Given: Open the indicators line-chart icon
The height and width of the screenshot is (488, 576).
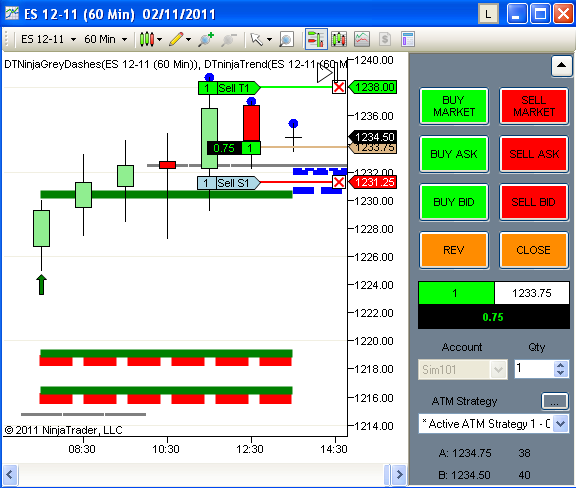Looking at the screenshot, I should click(362, 39).
